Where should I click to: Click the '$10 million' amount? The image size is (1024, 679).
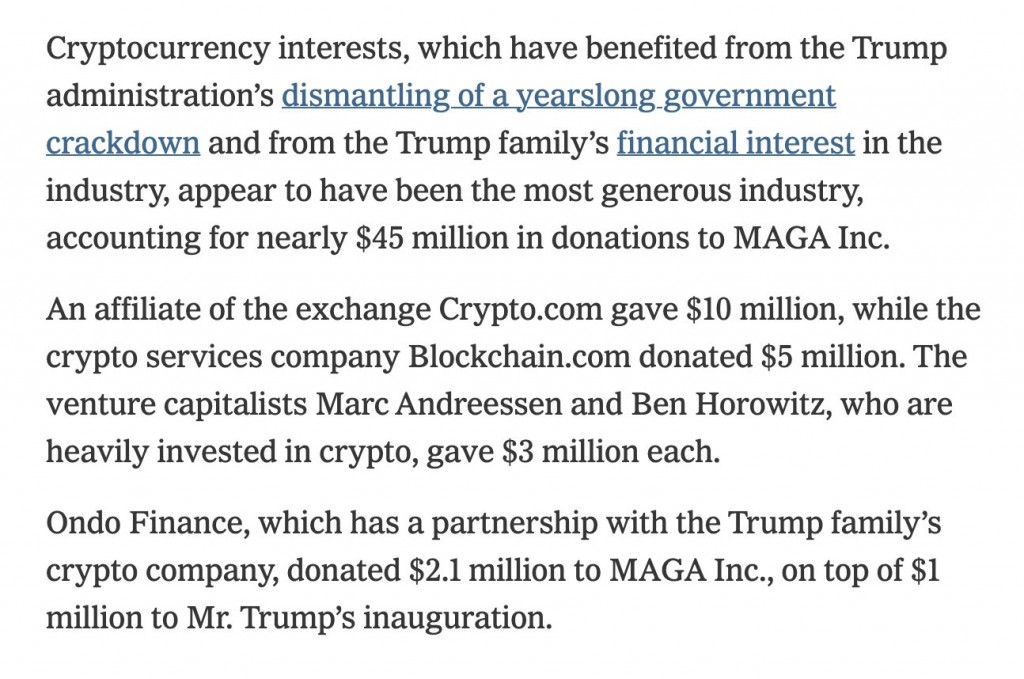(x=762, y=309)
